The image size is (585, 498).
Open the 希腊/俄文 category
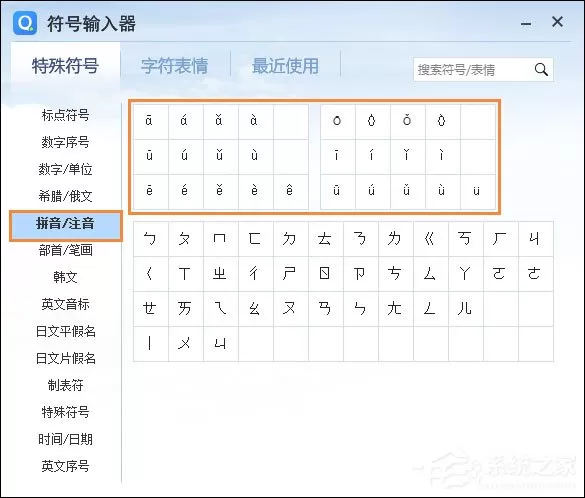pos(65,196)
